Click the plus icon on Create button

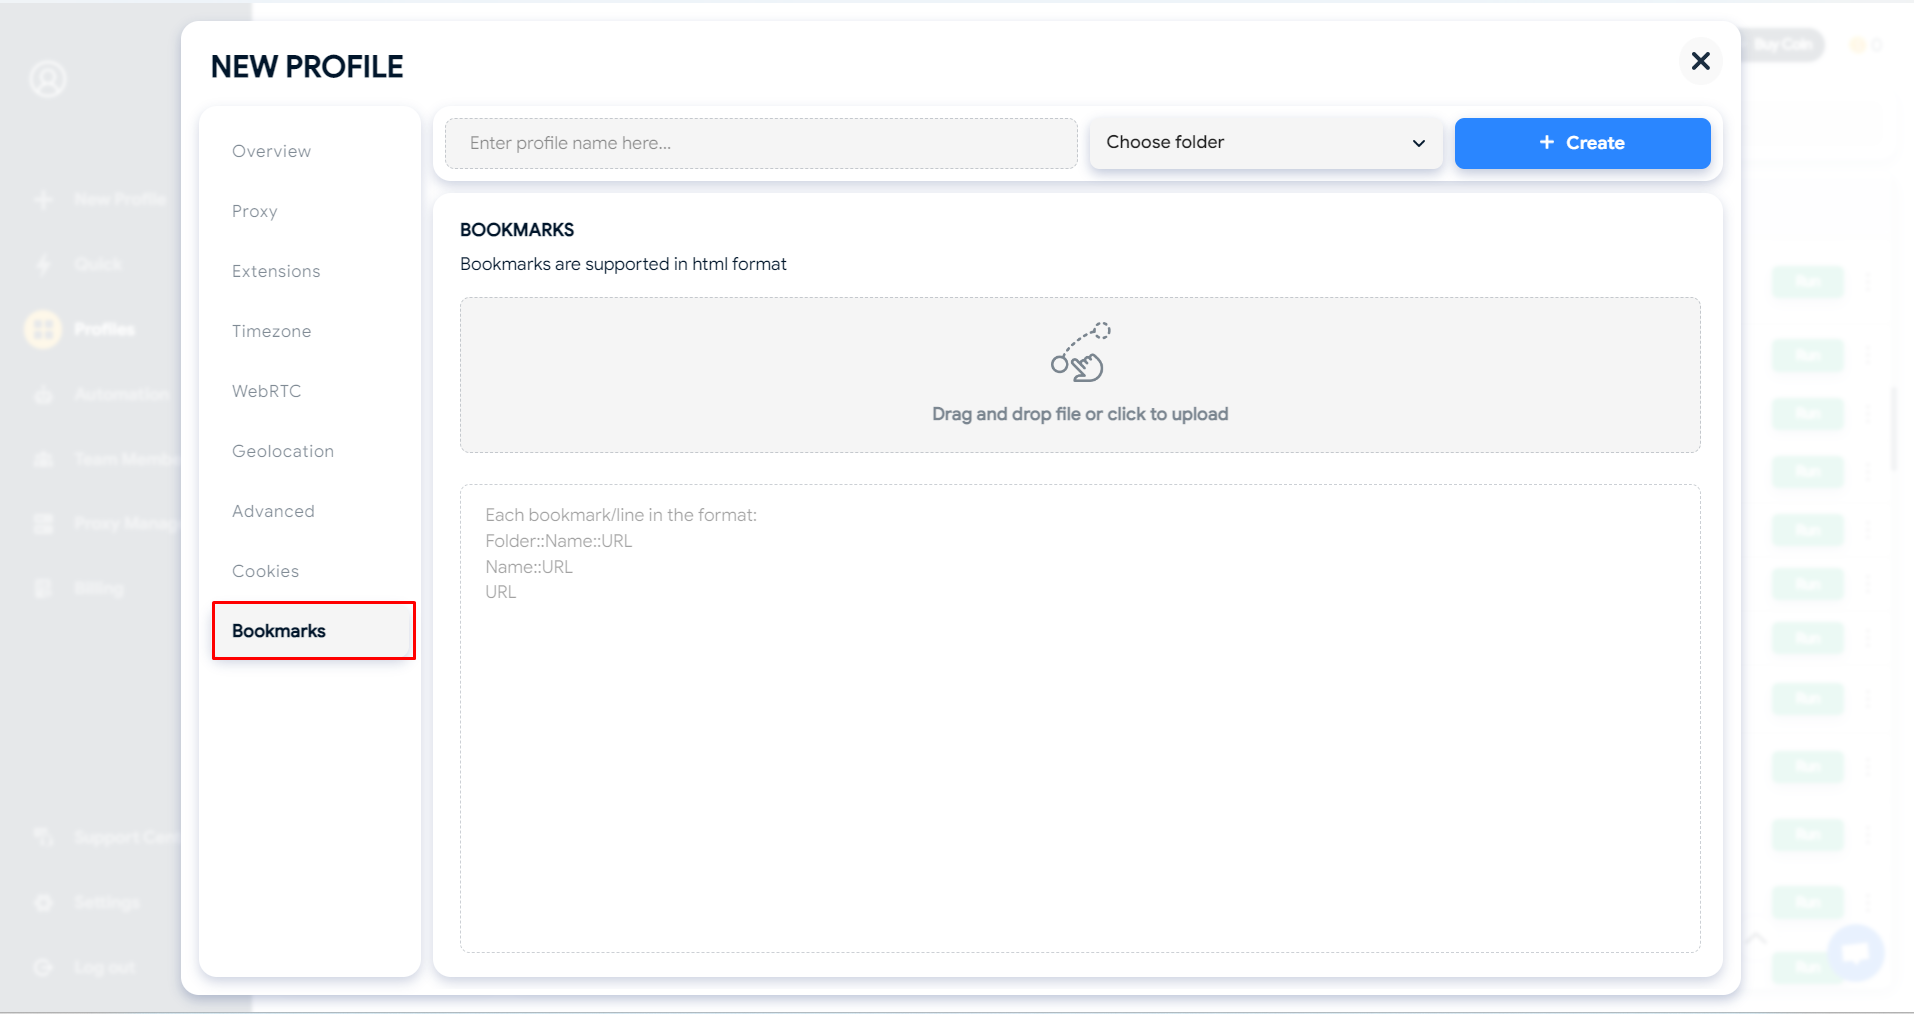coord(1546,143)
